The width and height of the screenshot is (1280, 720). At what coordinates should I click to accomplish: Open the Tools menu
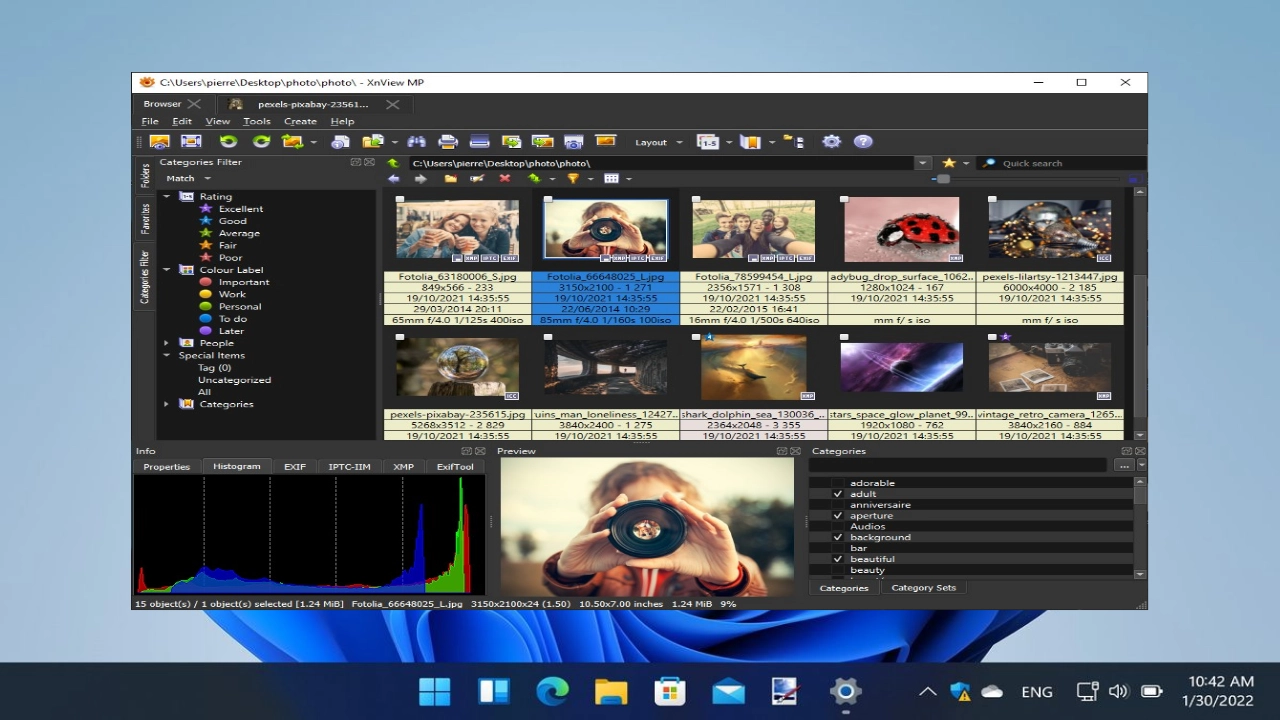pyautogui.click(x=257, y=121)
